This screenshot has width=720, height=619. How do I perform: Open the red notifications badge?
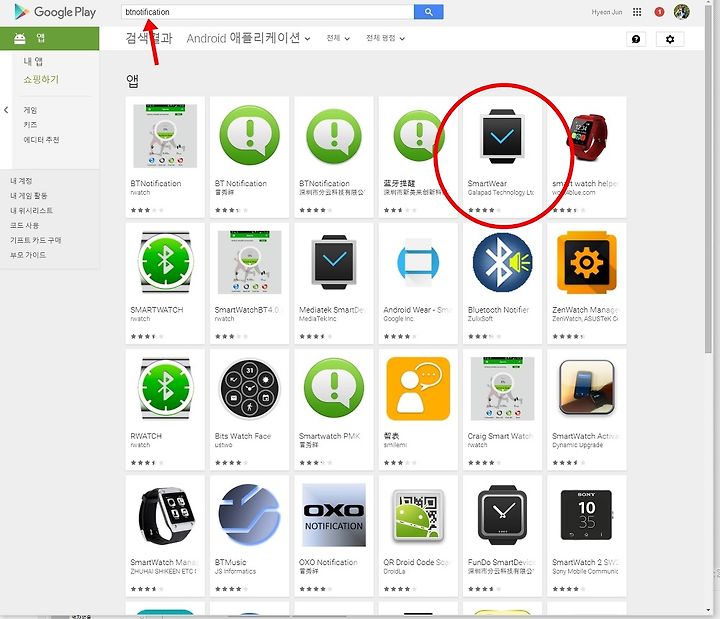[x=659, y=12]
